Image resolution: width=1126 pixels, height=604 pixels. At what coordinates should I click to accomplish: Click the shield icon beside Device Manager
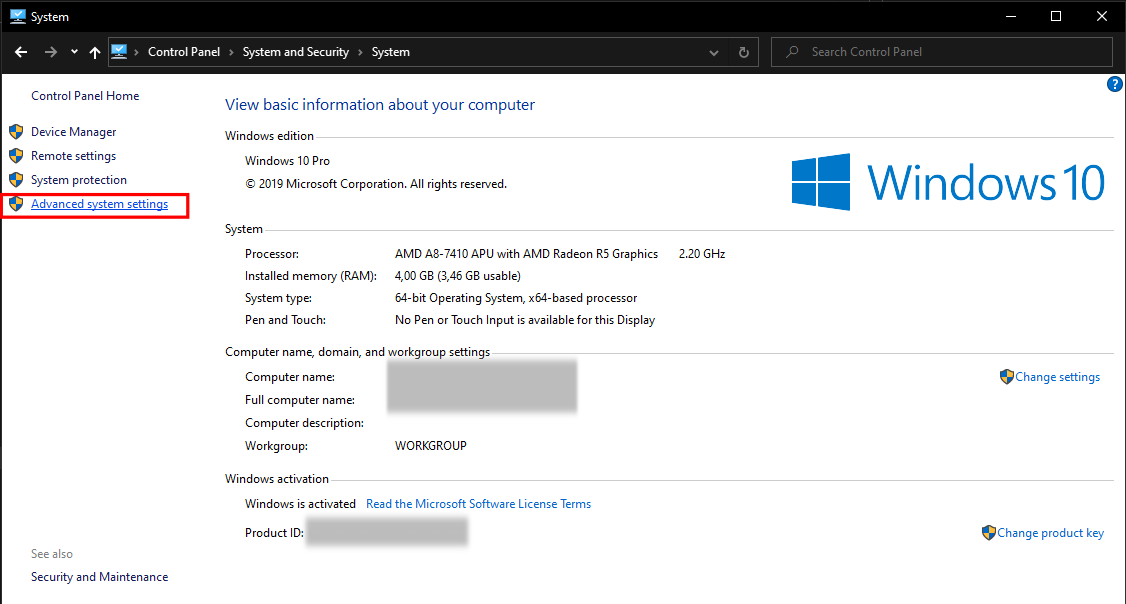(16, 132)
